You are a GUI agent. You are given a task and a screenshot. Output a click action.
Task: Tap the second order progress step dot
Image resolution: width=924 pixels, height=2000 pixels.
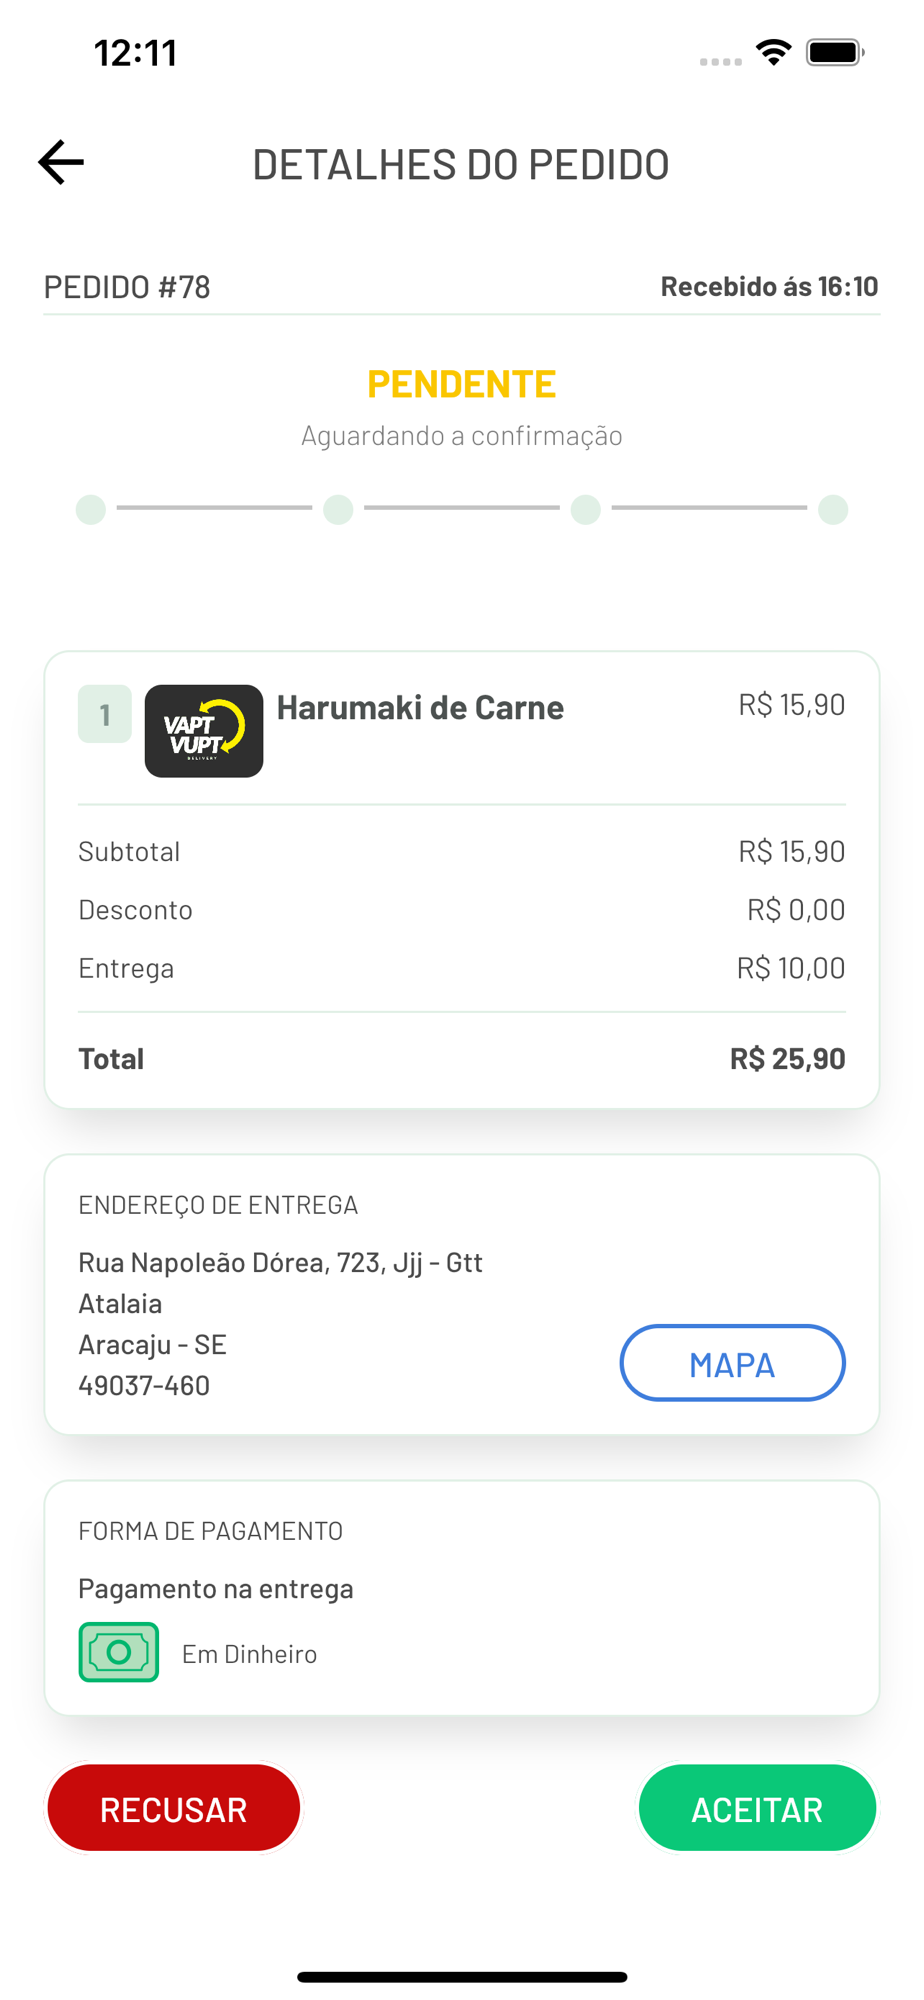click(x=338, y=509)
